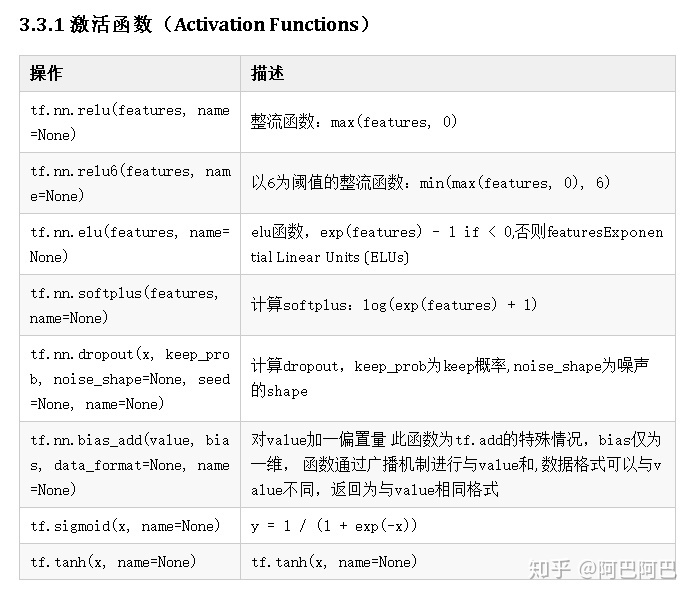Click the 'tf.nn.softplus(features, name=None)' cell
Viewport: 695px width, 597px height.
tap(130, 305)
